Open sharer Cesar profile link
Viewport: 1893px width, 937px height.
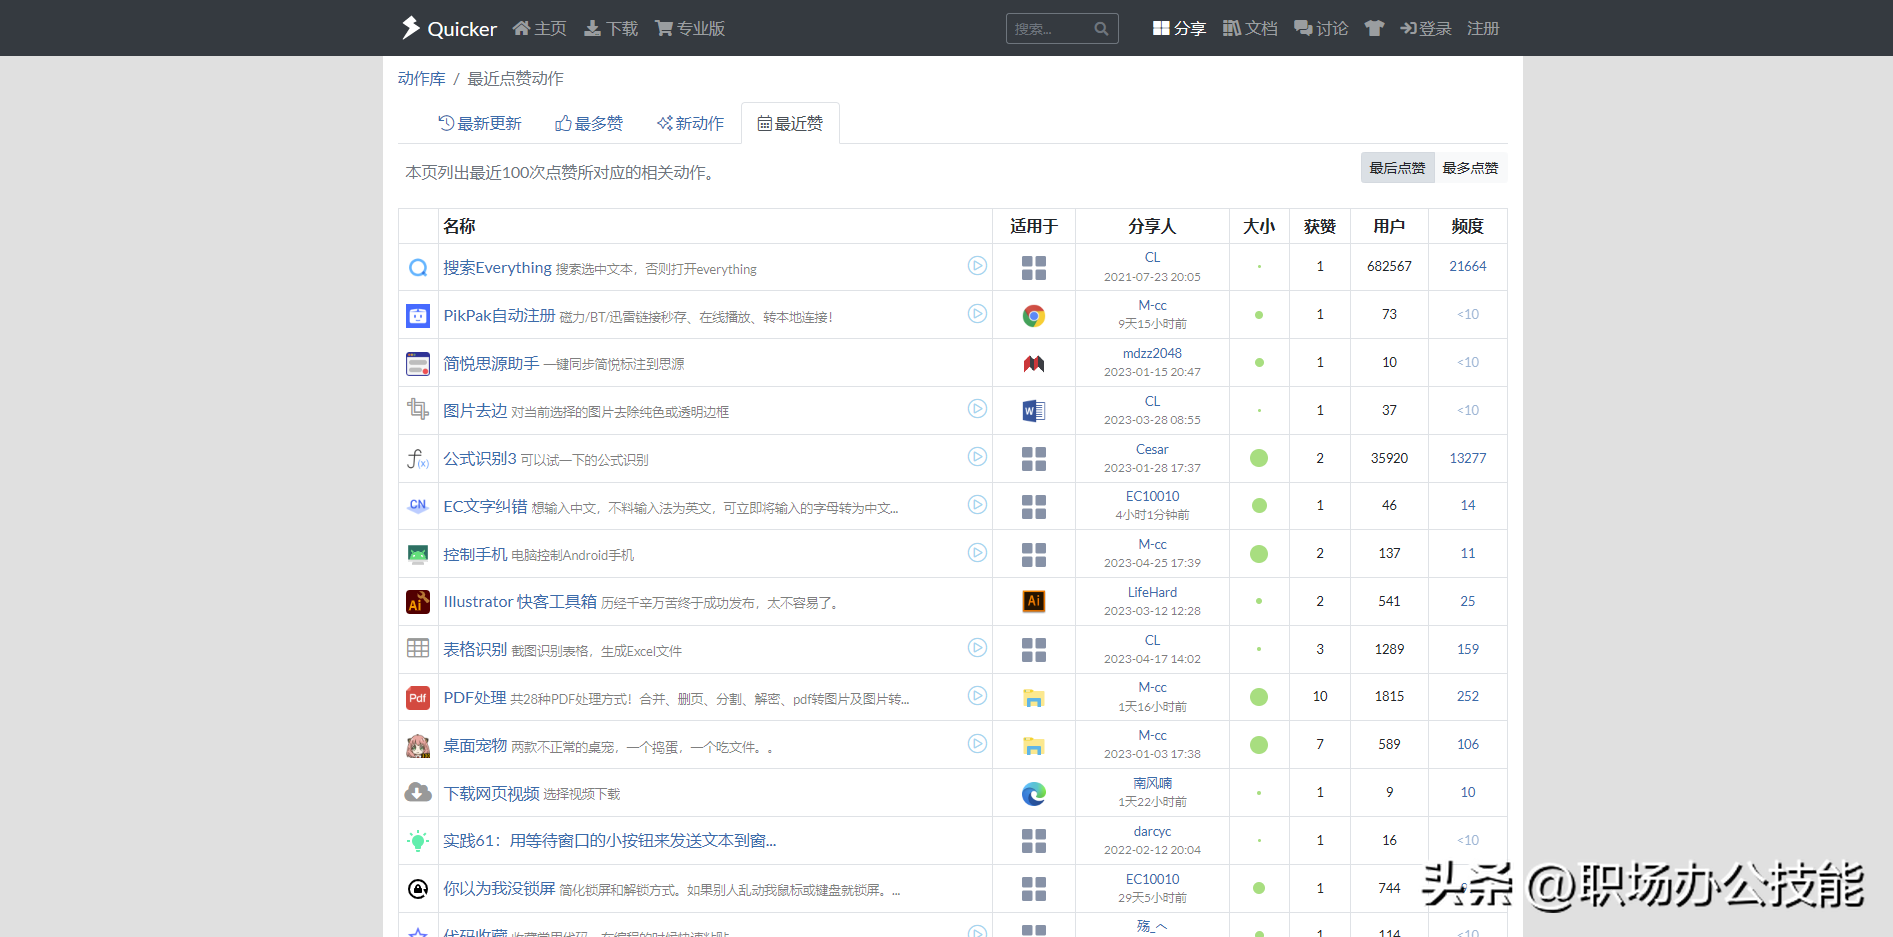tap(1152, 449)
